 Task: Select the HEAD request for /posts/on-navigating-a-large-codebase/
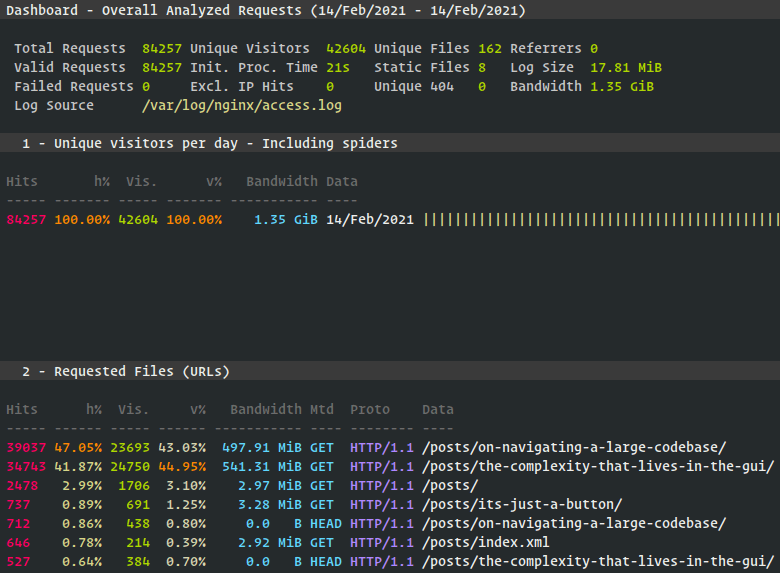573,523
